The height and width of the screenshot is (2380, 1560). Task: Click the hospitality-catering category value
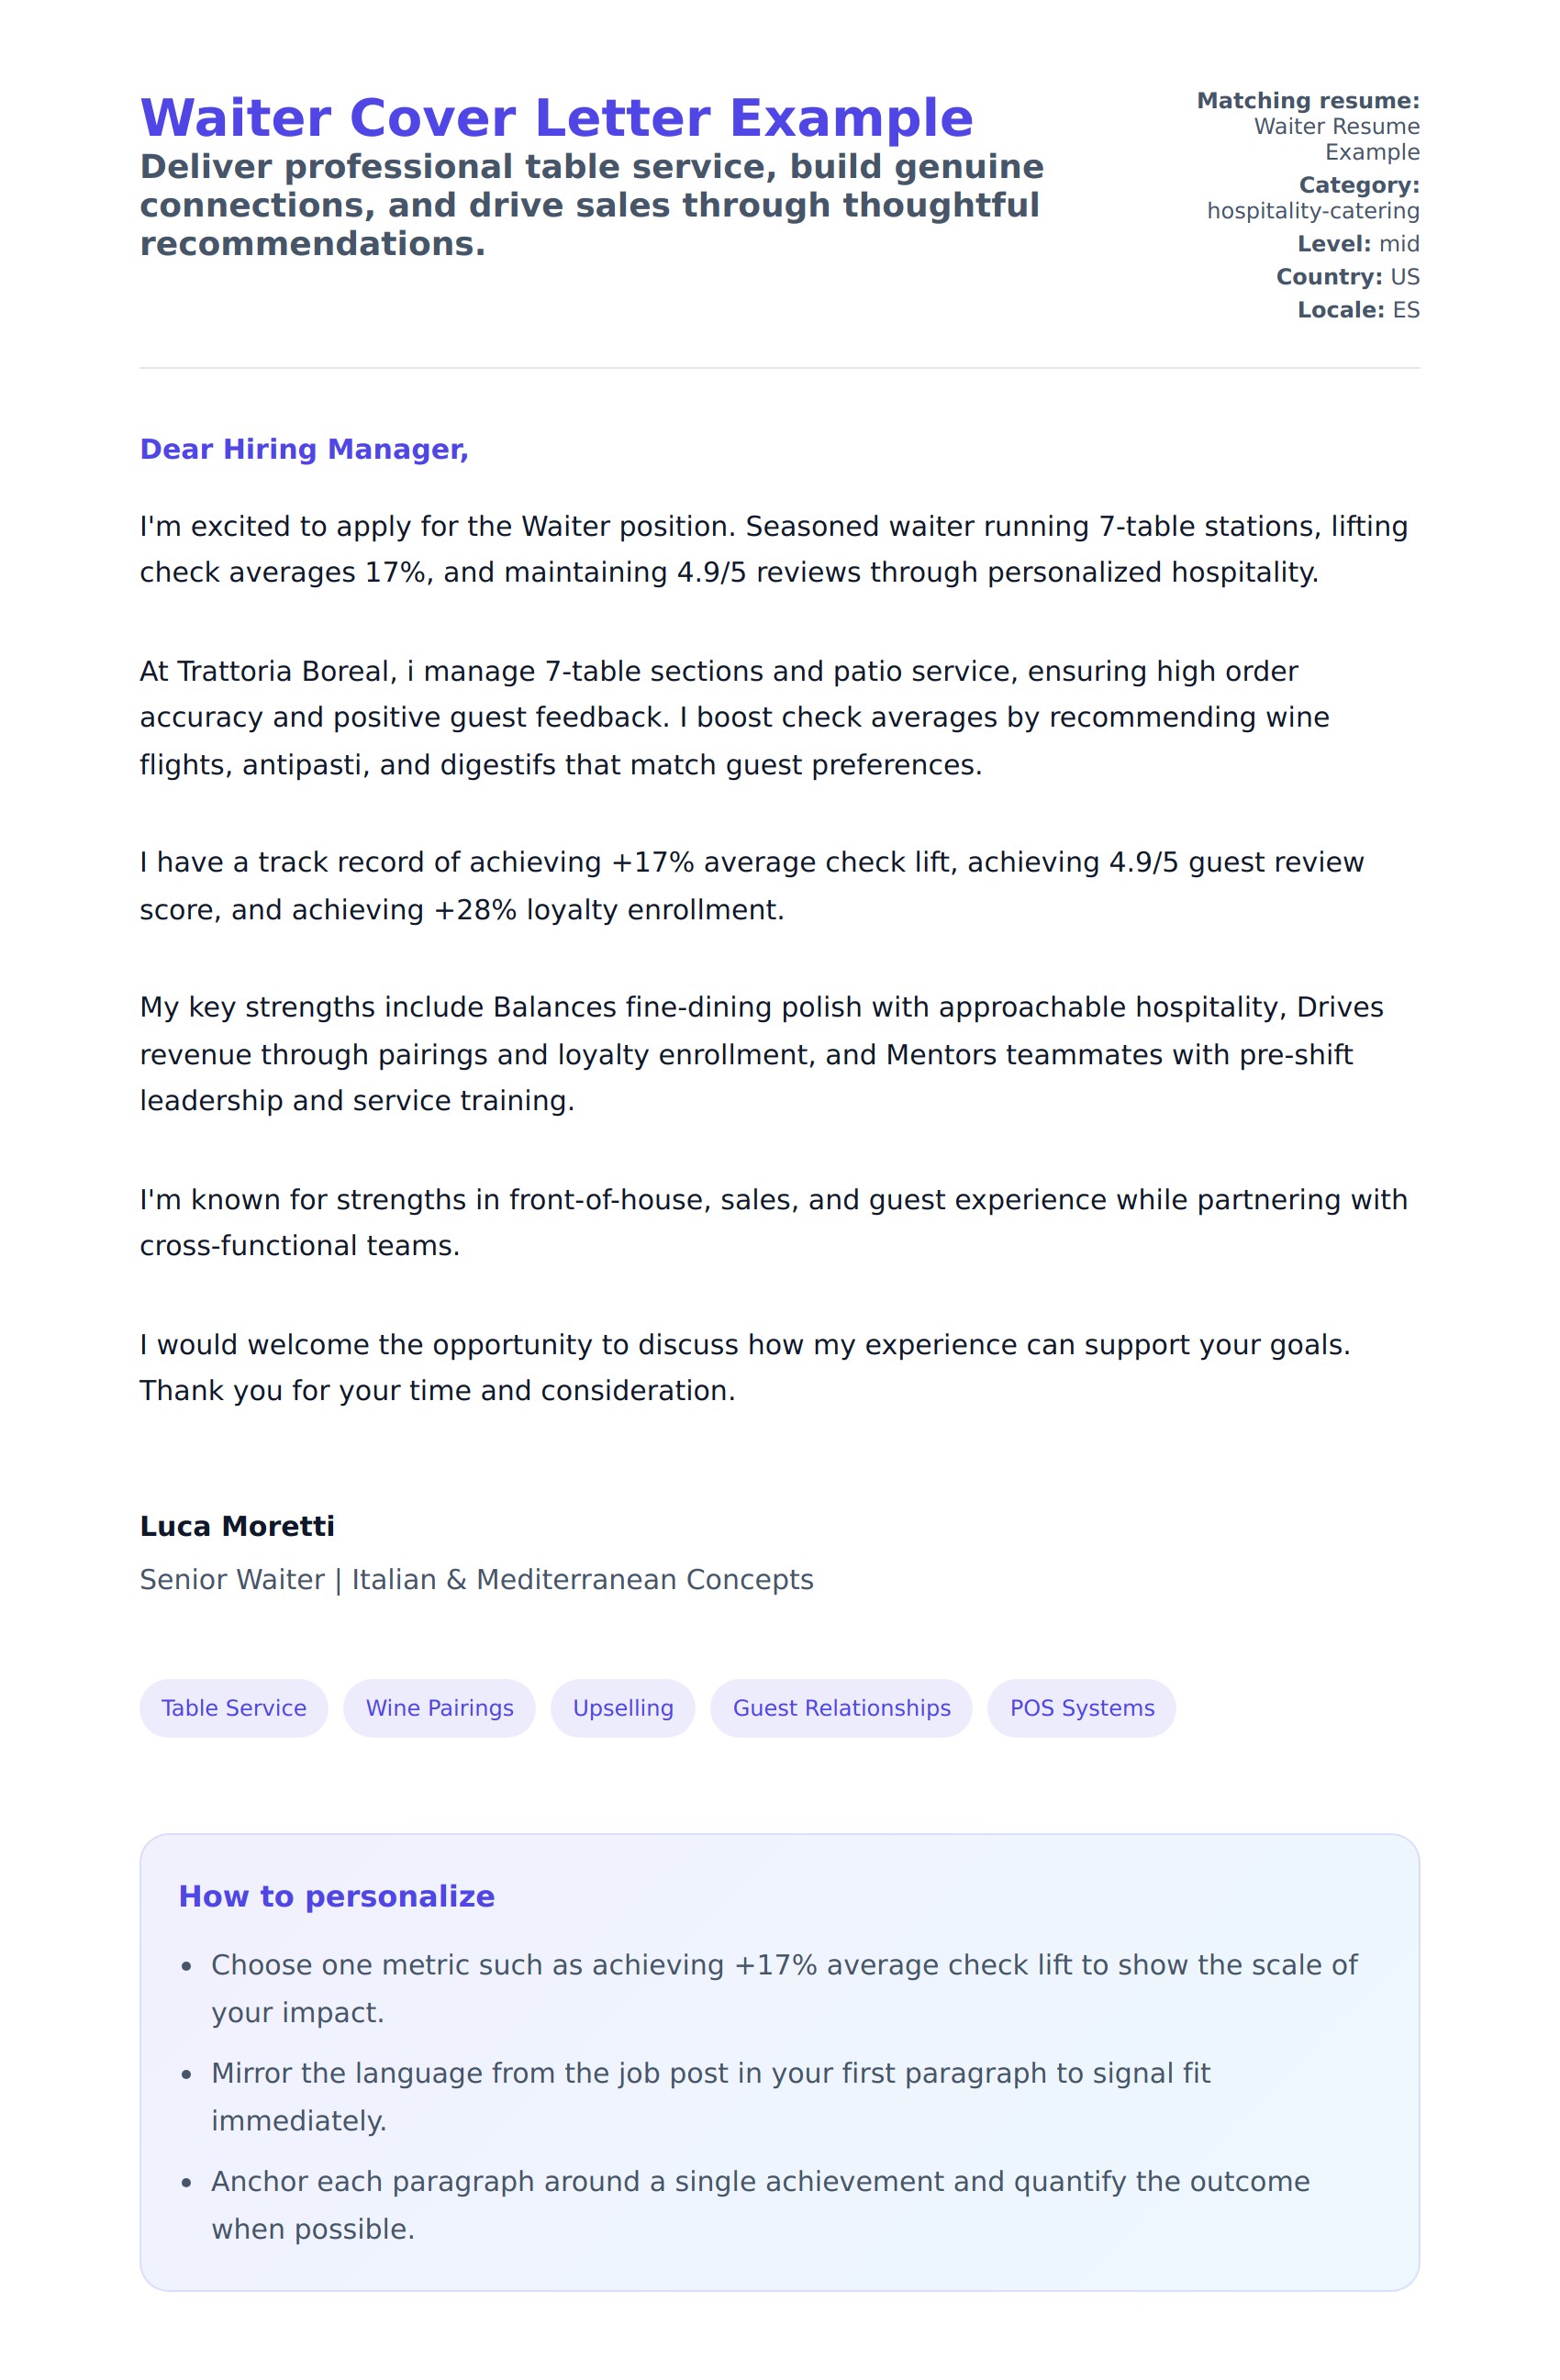[x=1312, y=211]
